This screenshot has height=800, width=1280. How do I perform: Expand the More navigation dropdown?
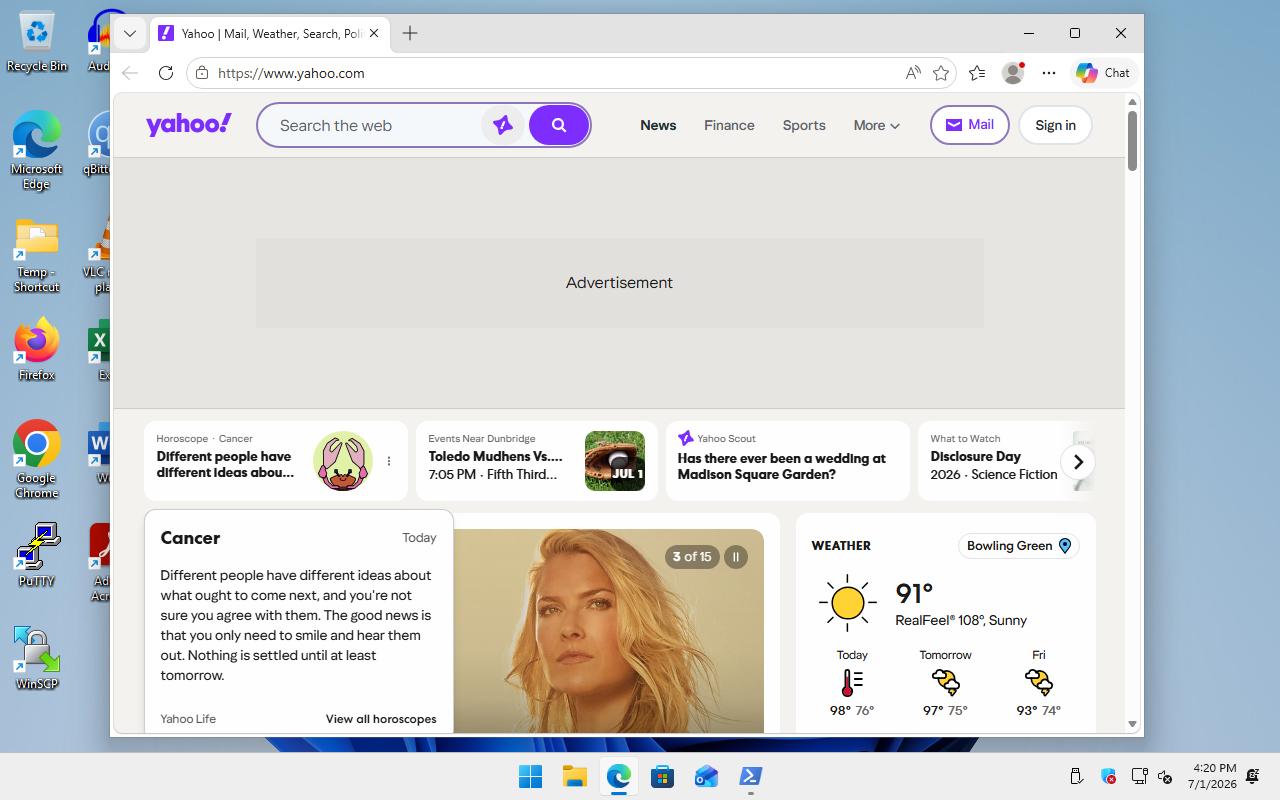coord(877,125)
